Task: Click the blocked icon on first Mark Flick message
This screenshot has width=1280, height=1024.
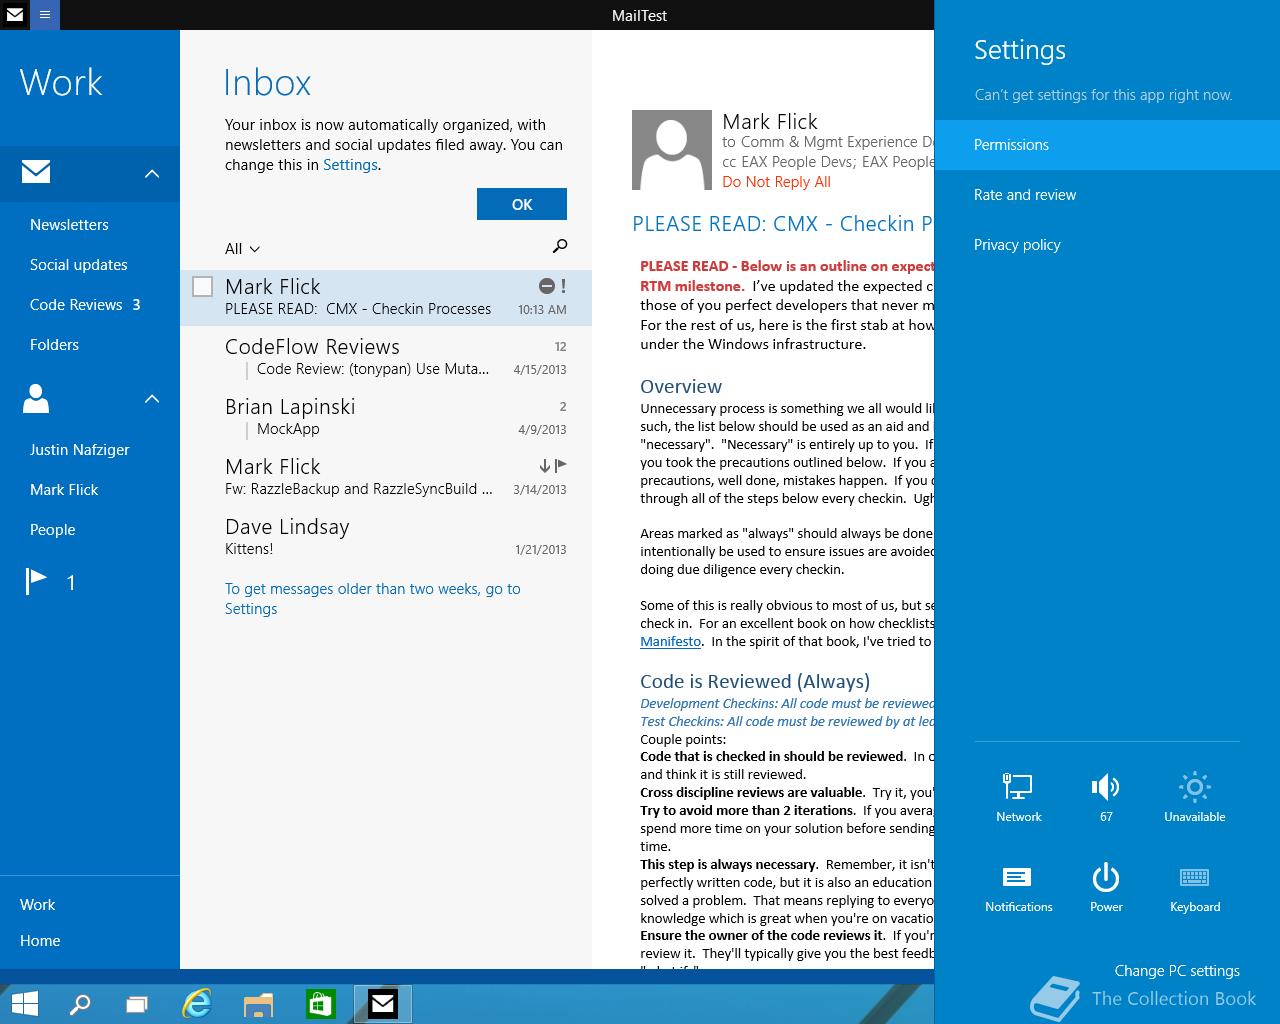Action: (547, 286)
